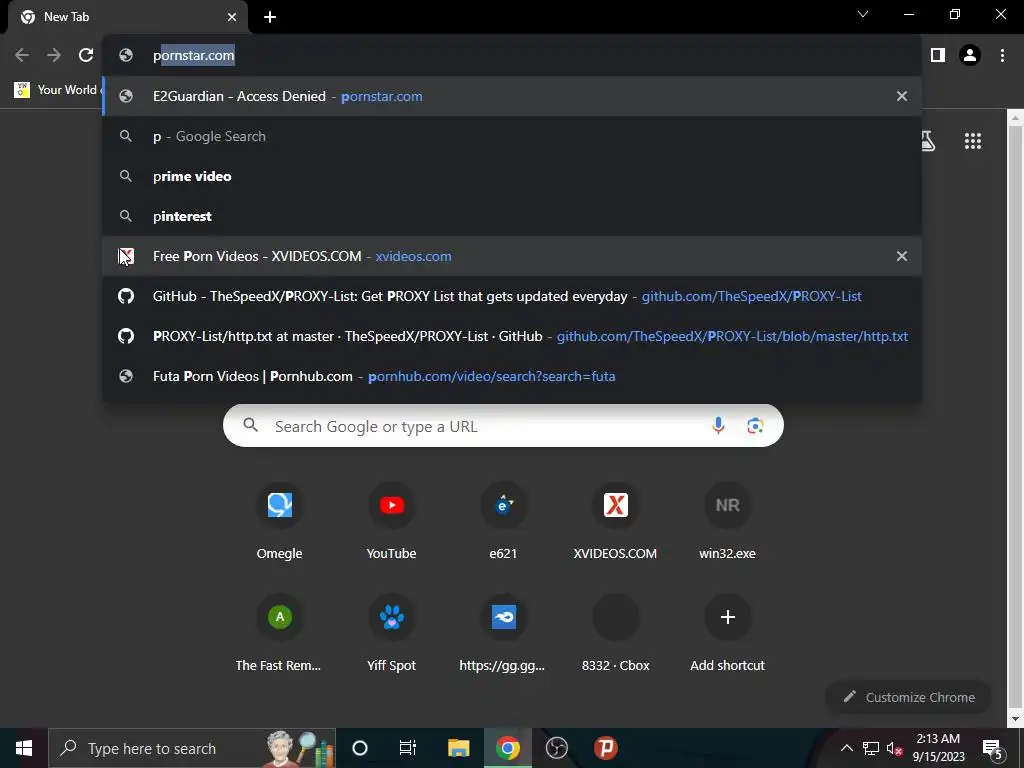Click the Chrome icon on the taskbar
Image resolution: width=1024 pixels, height=768 pixels.
(x=507, y=748)
